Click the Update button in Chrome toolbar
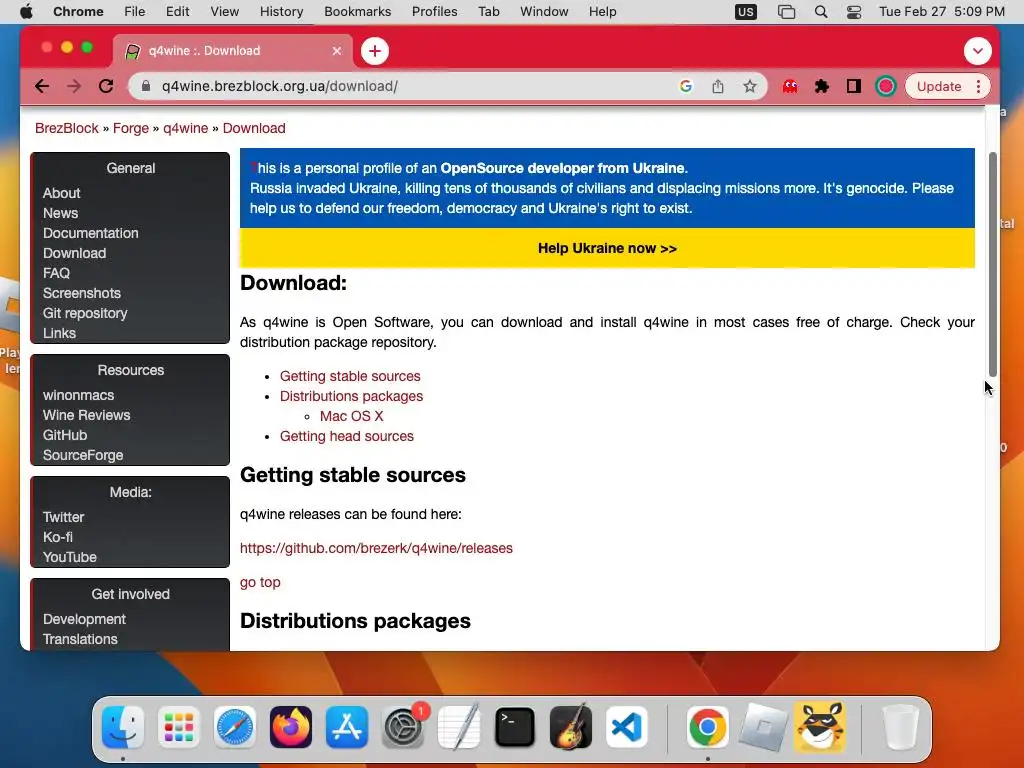This screenshot has height=768, width=1024. coord(939,86)
